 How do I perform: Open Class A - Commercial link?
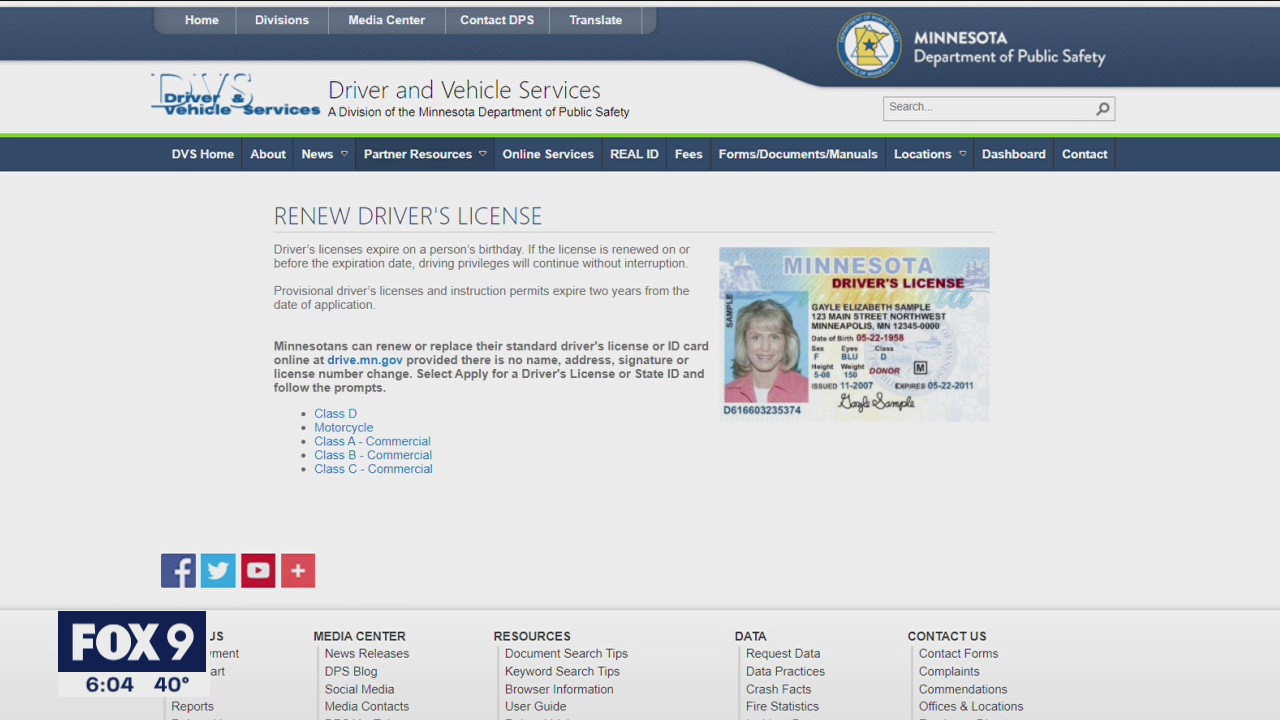click(372, 441)
